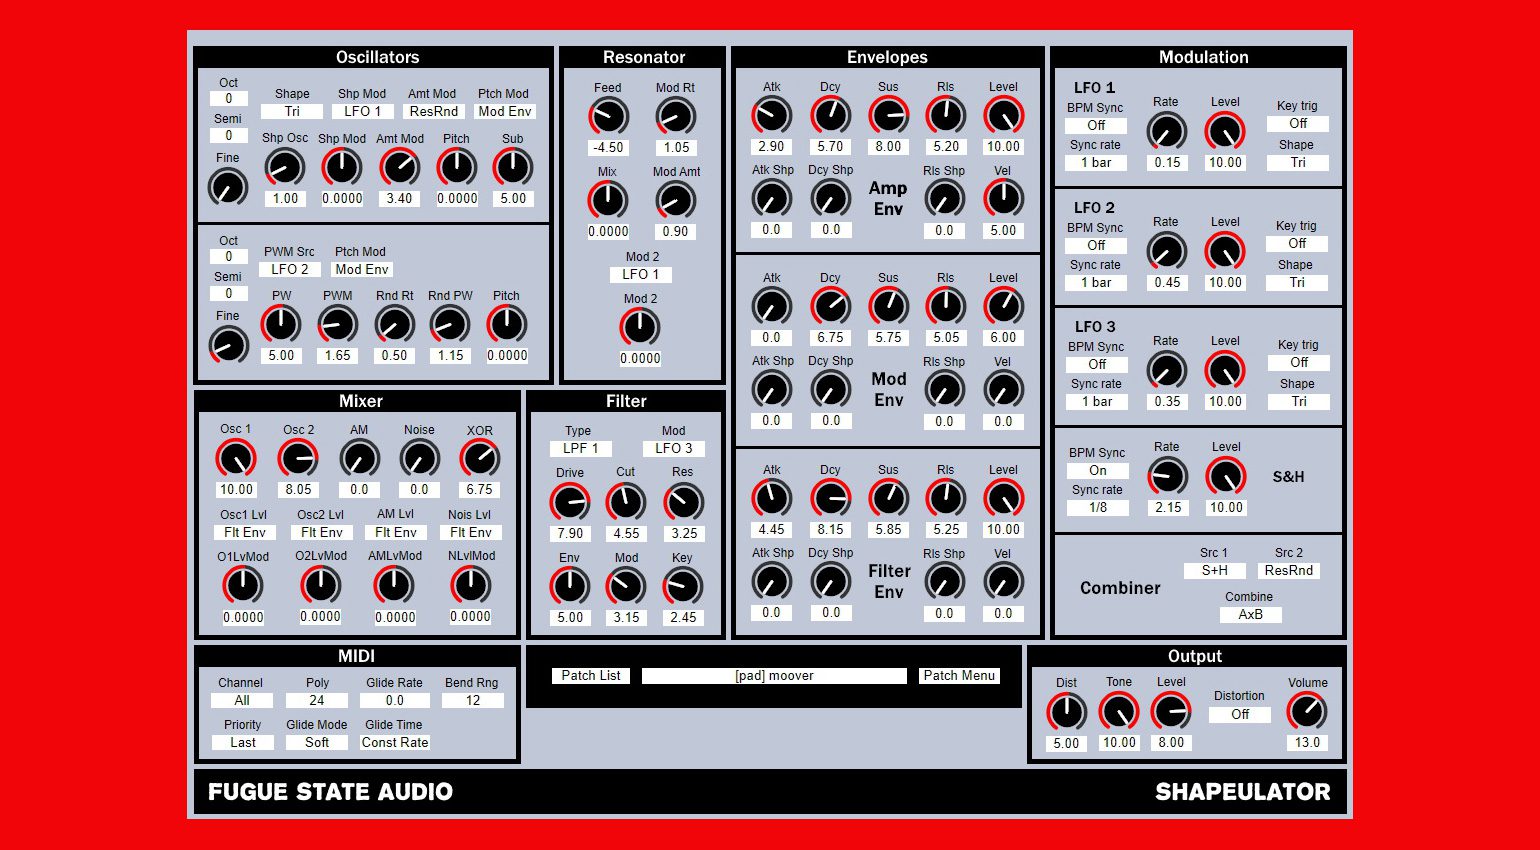Image resolution: width=1540 pixels, height=850 pixels.
Task: Click the Oscillator 1 Amt Mod knob
Action: point(399,167)
